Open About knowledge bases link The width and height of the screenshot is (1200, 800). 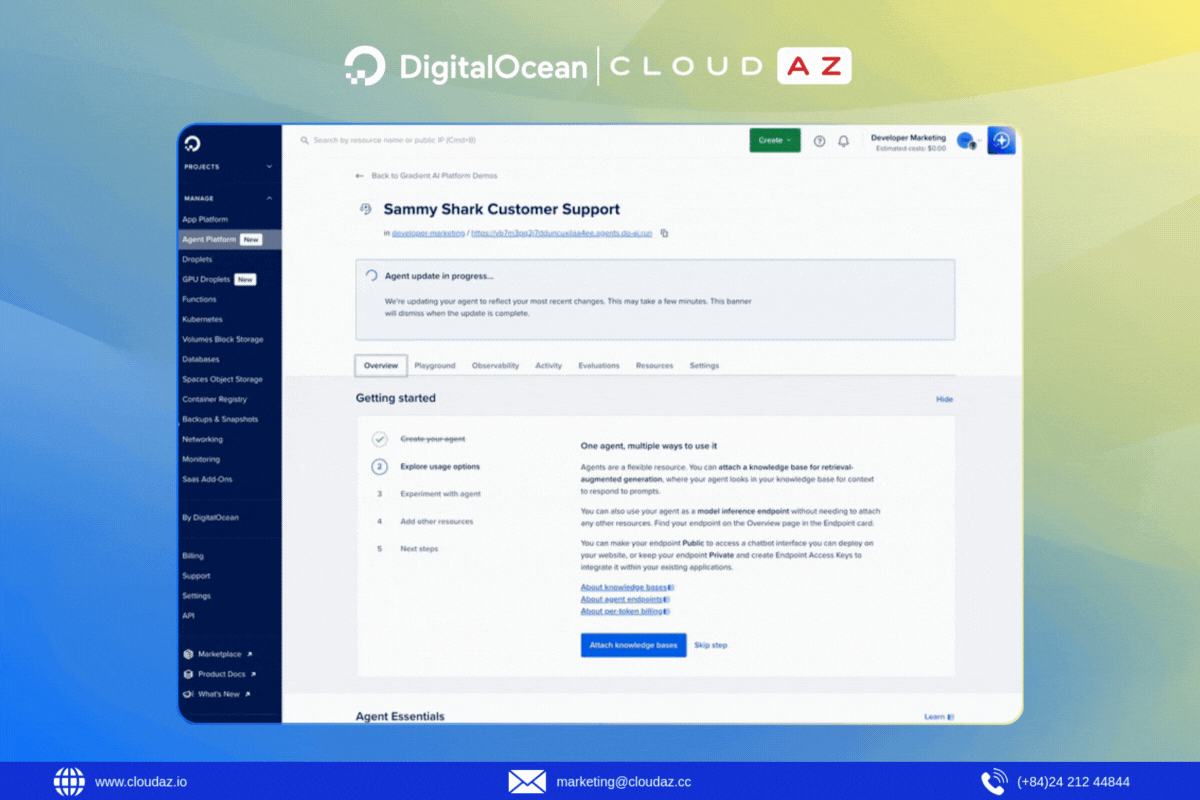tap(623, 587)
